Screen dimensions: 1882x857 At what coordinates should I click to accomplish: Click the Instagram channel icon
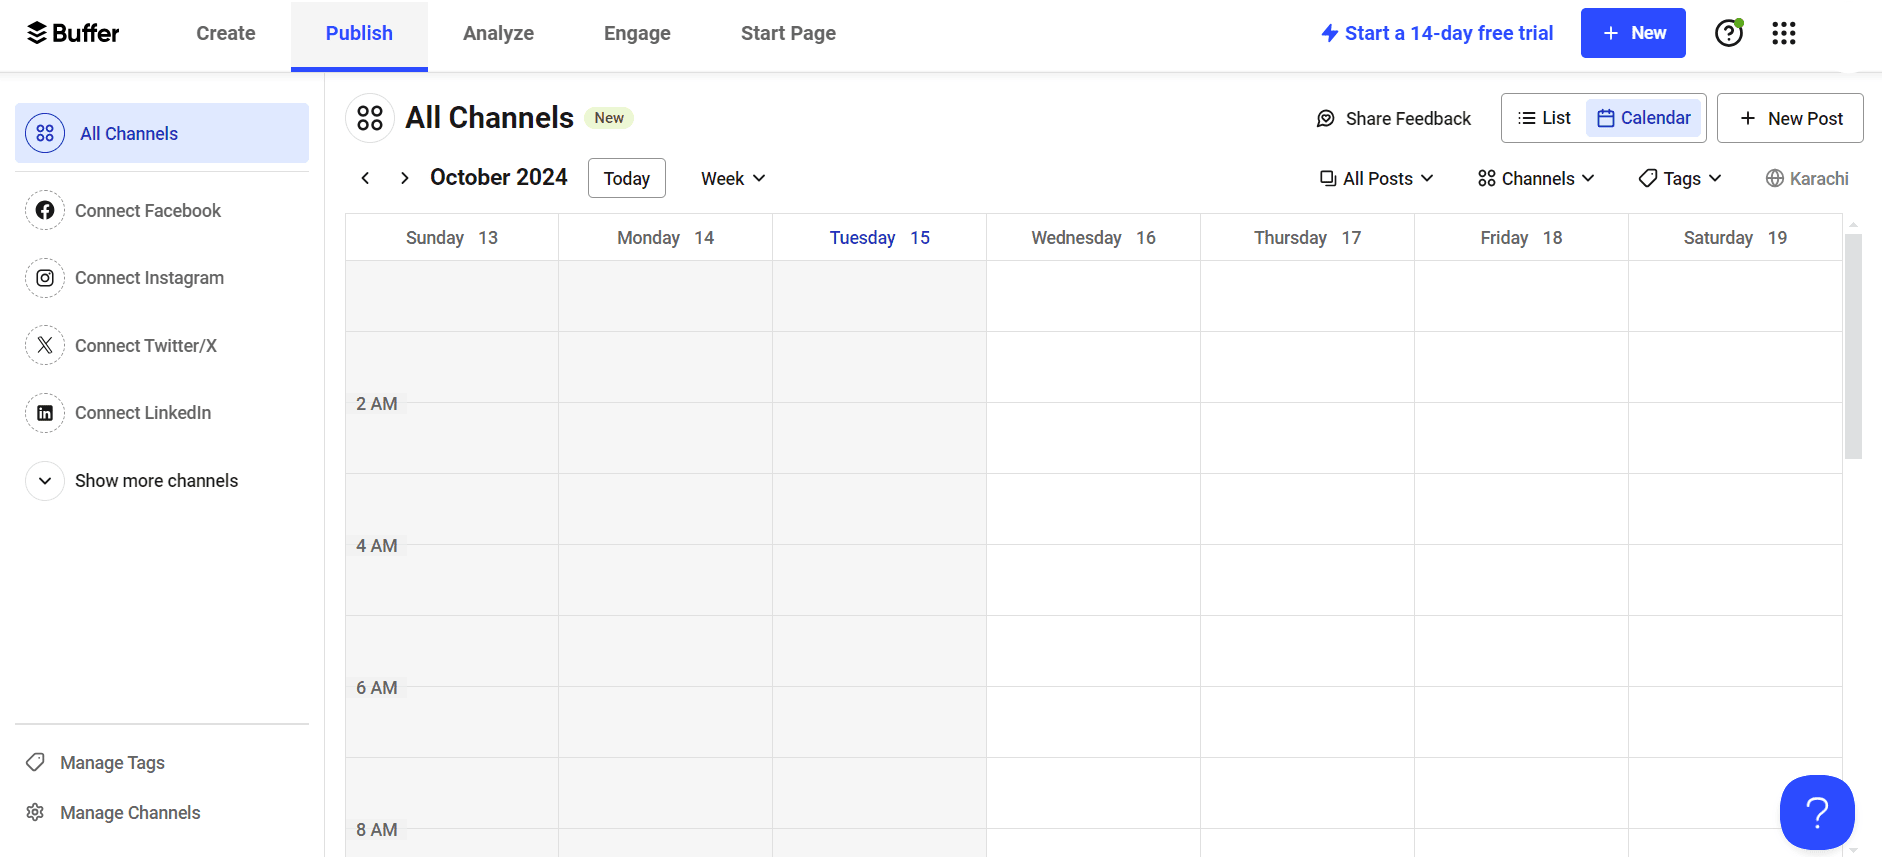point(45,278)
